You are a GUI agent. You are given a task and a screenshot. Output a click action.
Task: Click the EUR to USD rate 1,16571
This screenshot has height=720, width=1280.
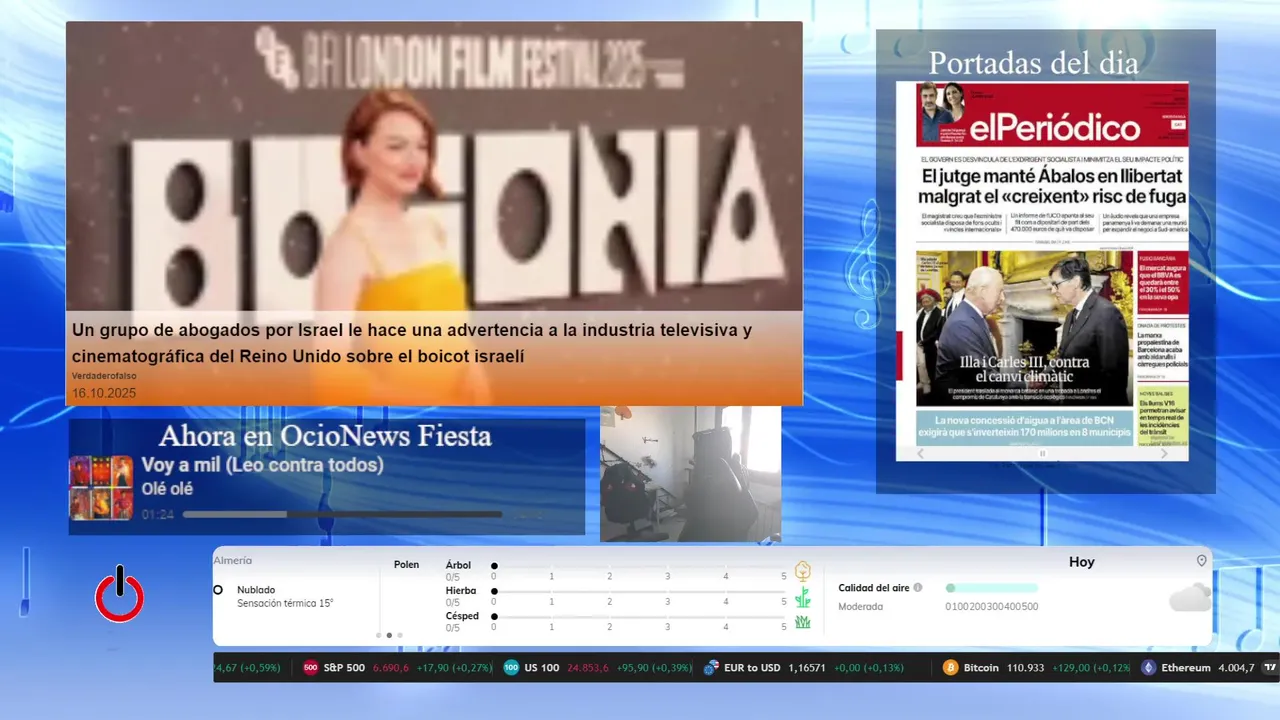(x=809, y=667)
